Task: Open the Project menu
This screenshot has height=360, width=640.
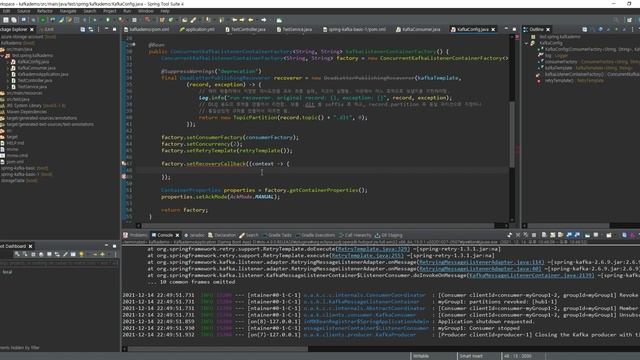Action: point(109,11)
